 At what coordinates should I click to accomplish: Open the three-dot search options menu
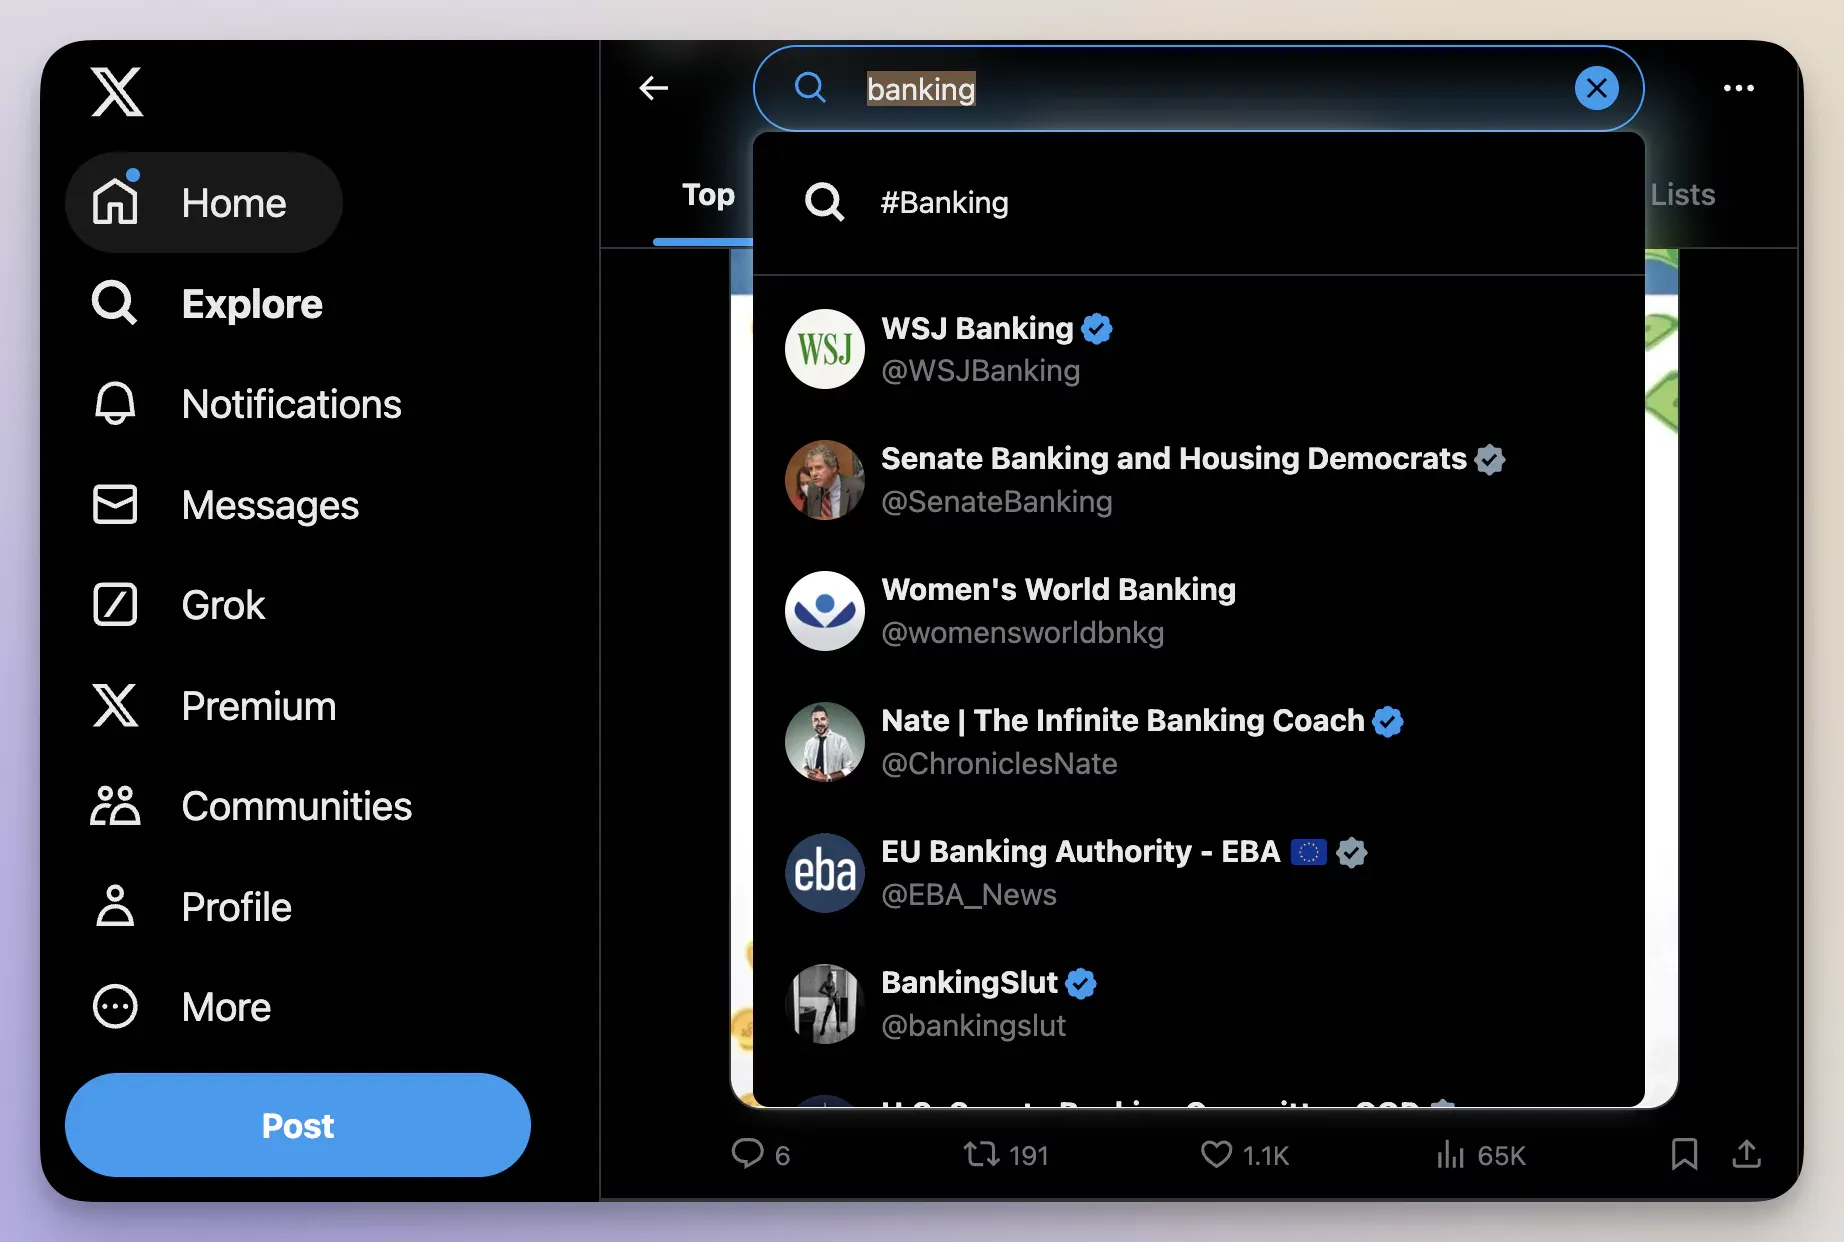[x=1739, y=88]
